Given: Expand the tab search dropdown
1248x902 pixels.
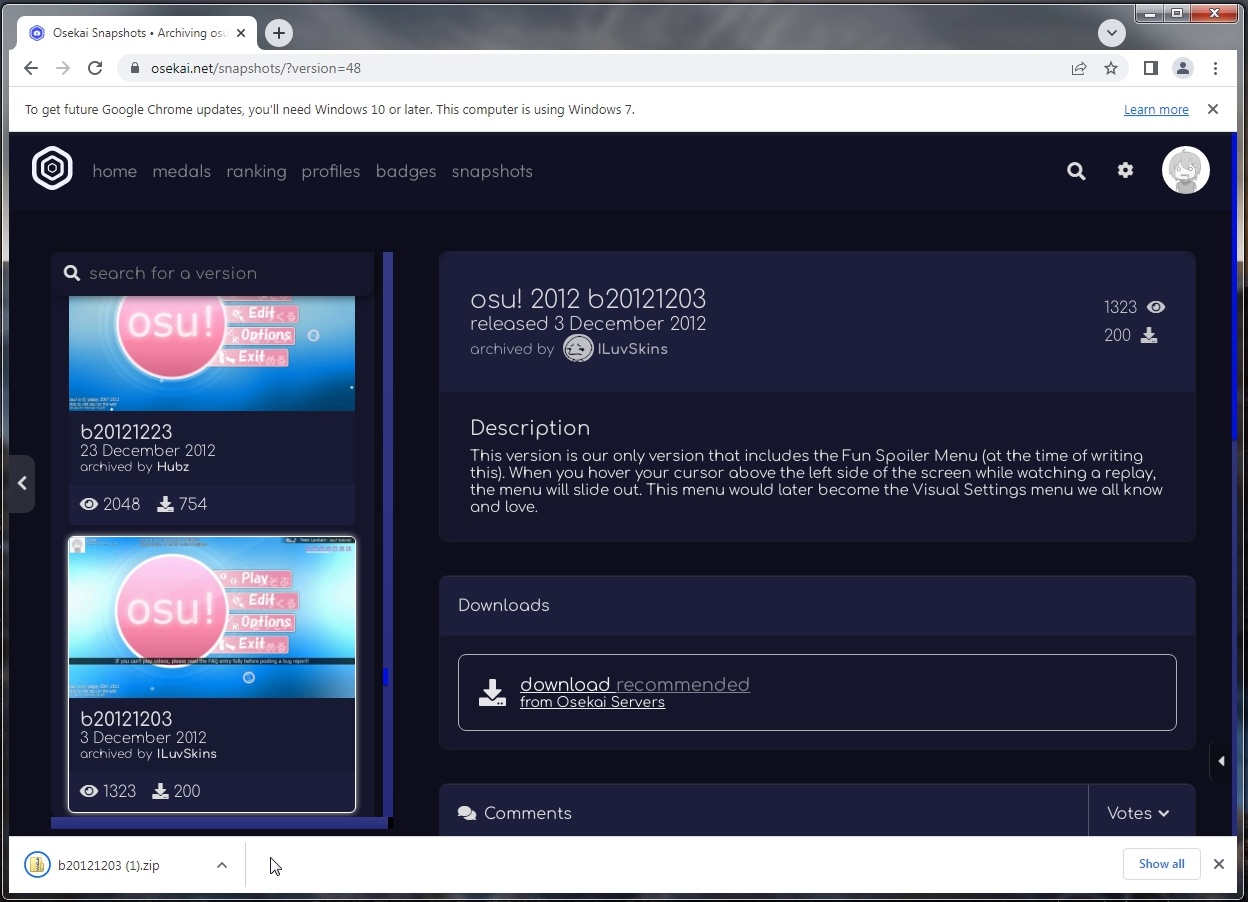Looking at the screenshot, I should (1112, 32).
